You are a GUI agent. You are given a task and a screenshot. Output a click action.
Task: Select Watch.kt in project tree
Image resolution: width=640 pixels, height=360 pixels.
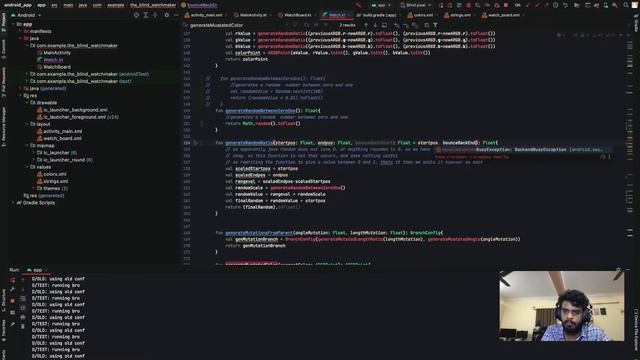click(x=53, y=60)
